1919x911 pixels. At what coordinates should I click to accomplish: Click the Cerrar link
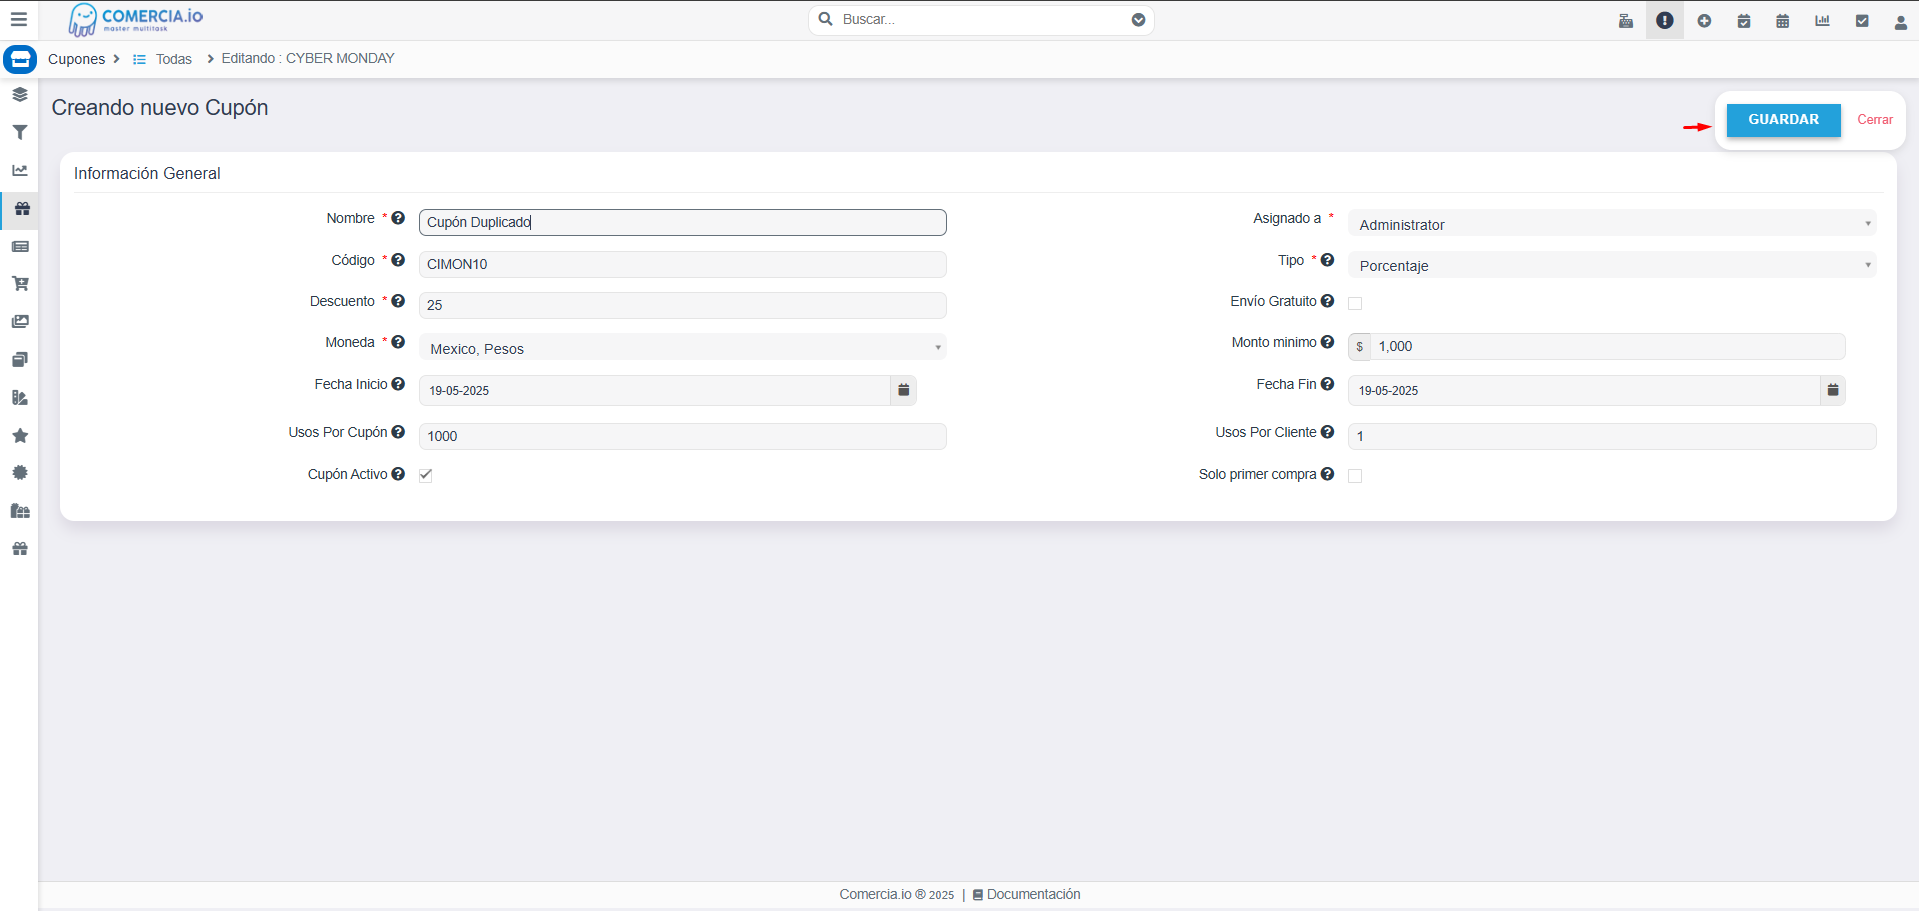(1875, 119)
